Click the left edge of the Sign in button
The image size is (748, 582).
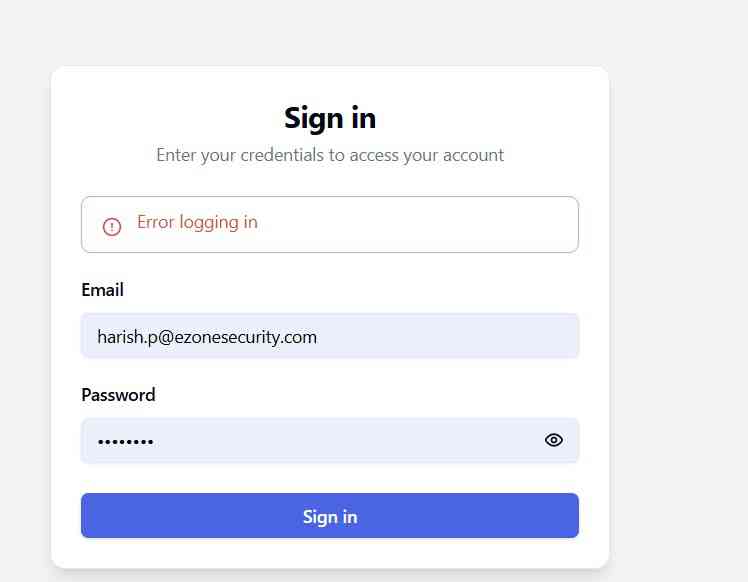90,516
